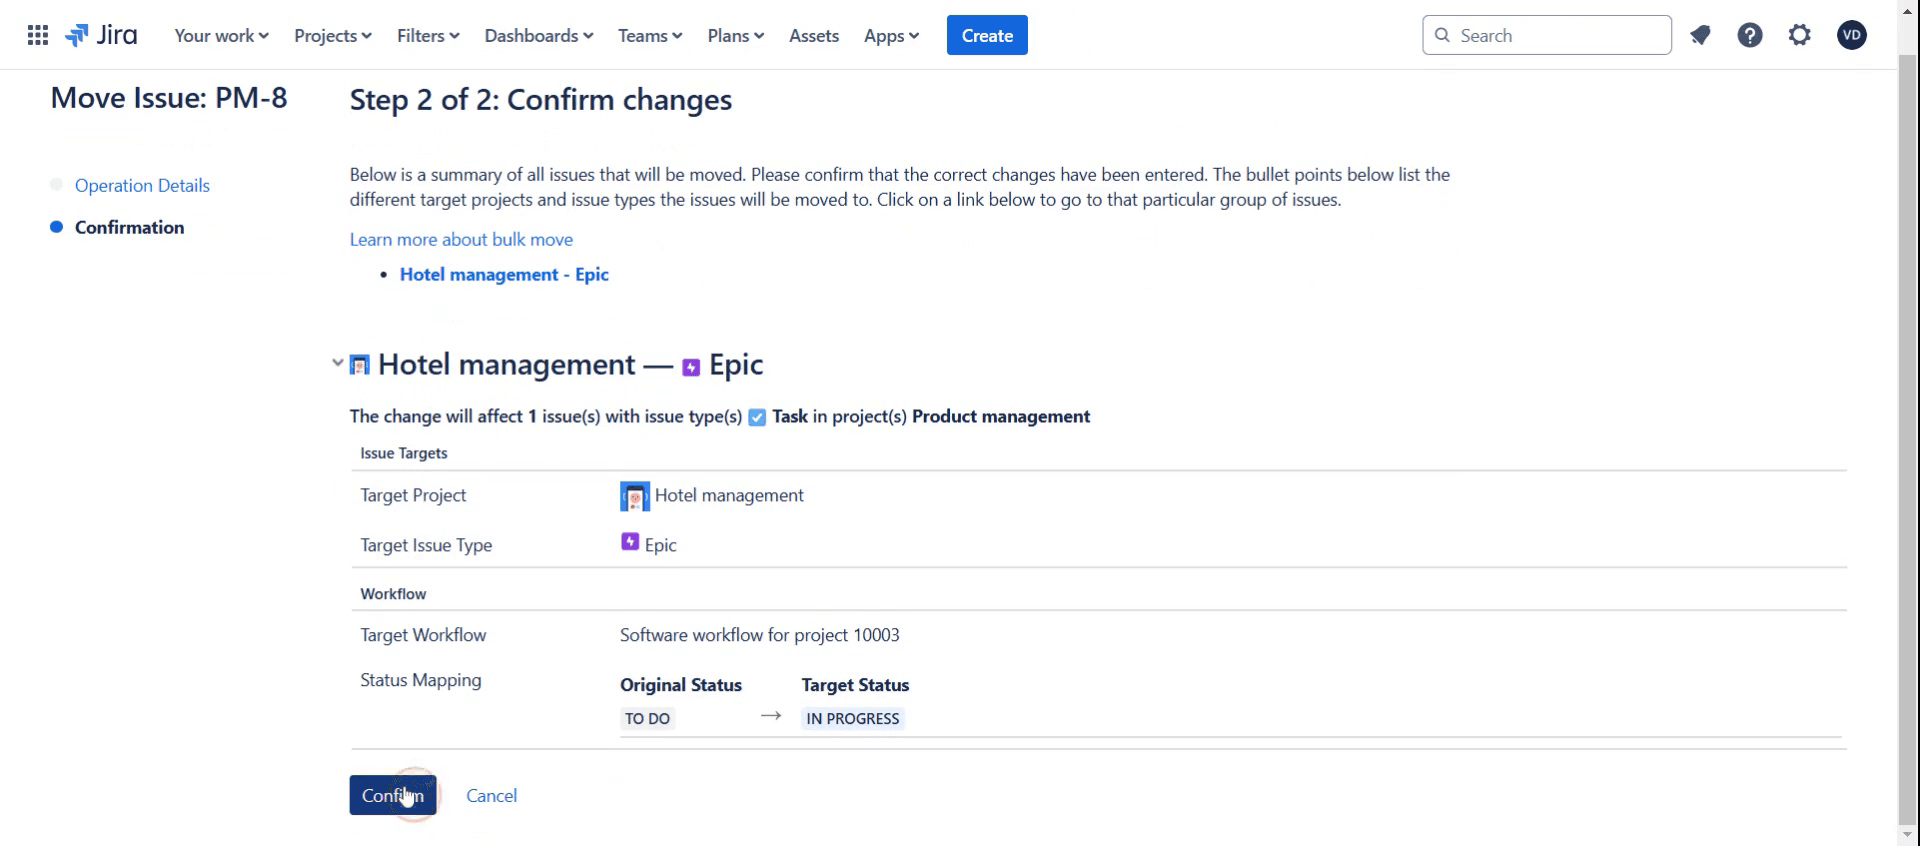This screenshot has height=846, width=1920.
Task: Go to Jira home via logo
Action: click(x=101, y=36)
